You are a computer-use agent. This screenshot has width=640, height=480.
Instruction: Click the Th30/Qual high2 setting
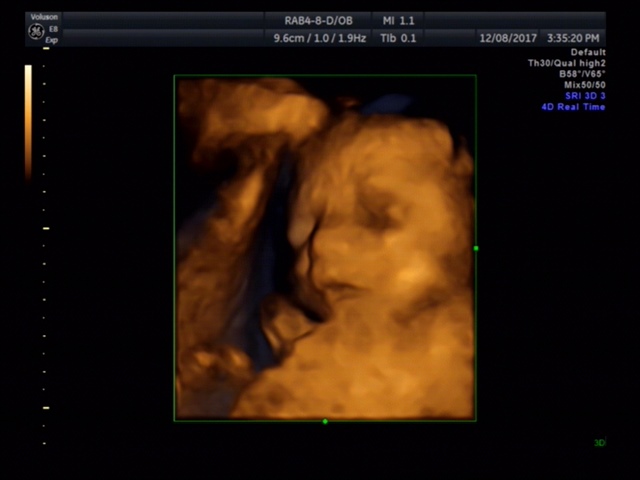[567, 63]
